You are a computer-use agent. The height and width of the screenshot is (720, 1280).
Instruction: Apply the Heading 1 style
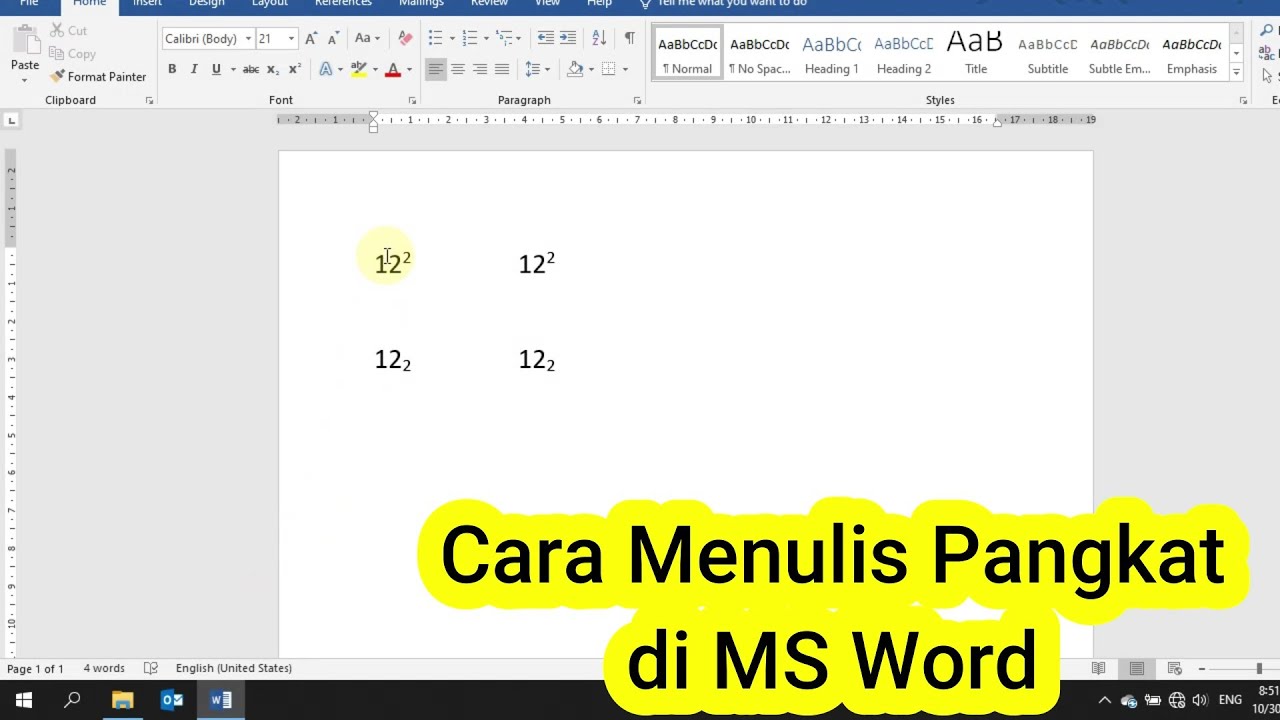click(831, 53)
